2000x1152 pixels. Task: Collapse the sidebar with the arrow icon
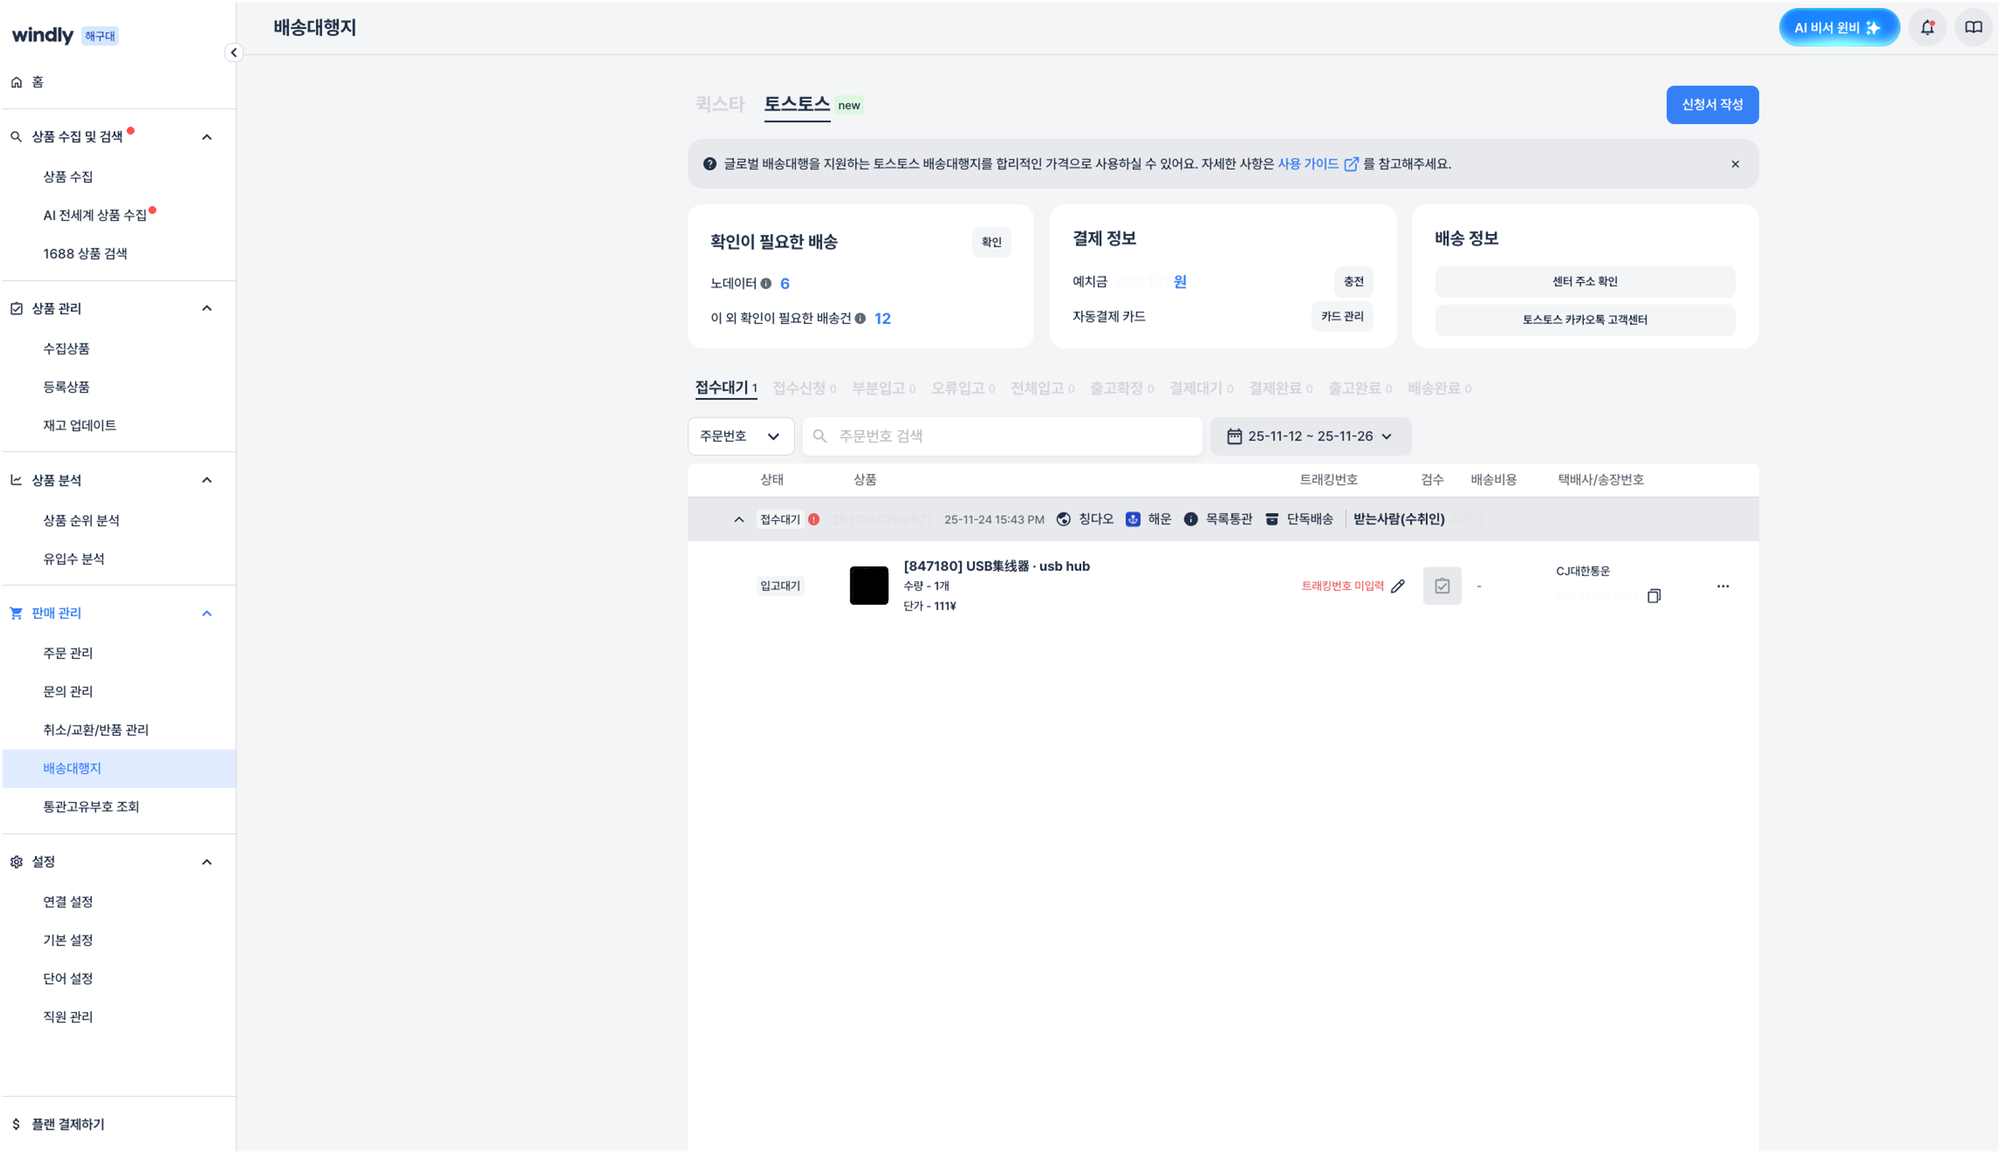[234, 52]
